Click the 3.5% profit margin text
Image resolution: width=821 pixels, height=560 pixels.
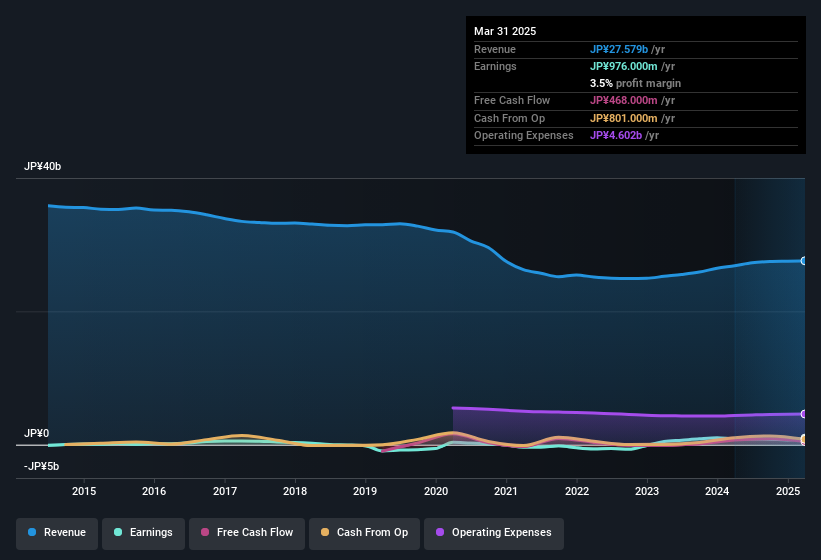[635, 83]
